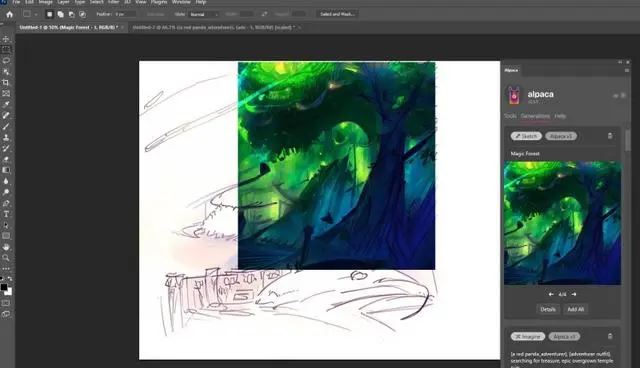Open the Edit Toolbar three-dots menu
Viewport: 640px width, 368px height.
tap(6, 269)
